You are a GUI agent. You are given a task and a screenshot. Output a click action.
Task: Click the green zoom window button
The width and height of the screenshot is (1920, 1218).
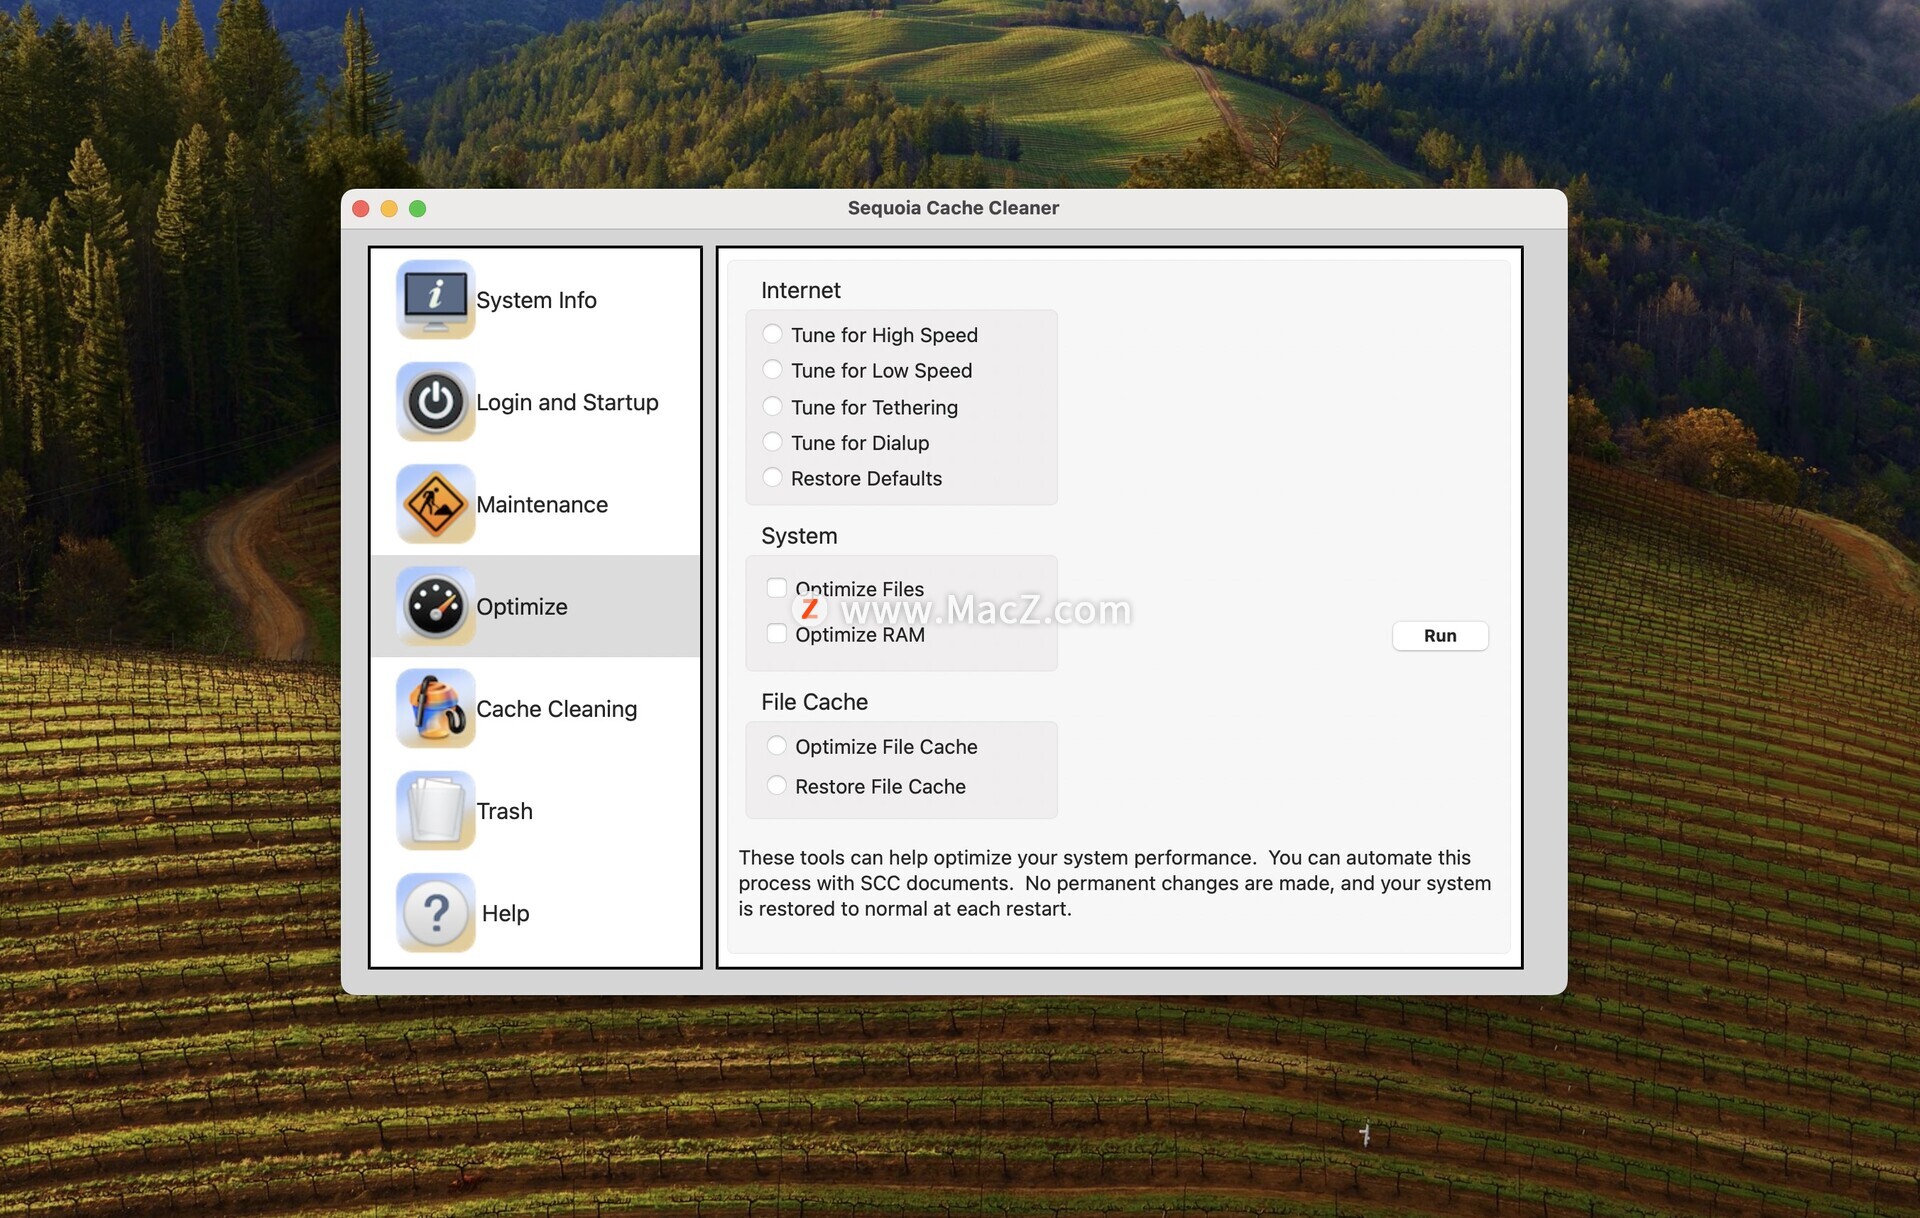[x=418, y=208]
